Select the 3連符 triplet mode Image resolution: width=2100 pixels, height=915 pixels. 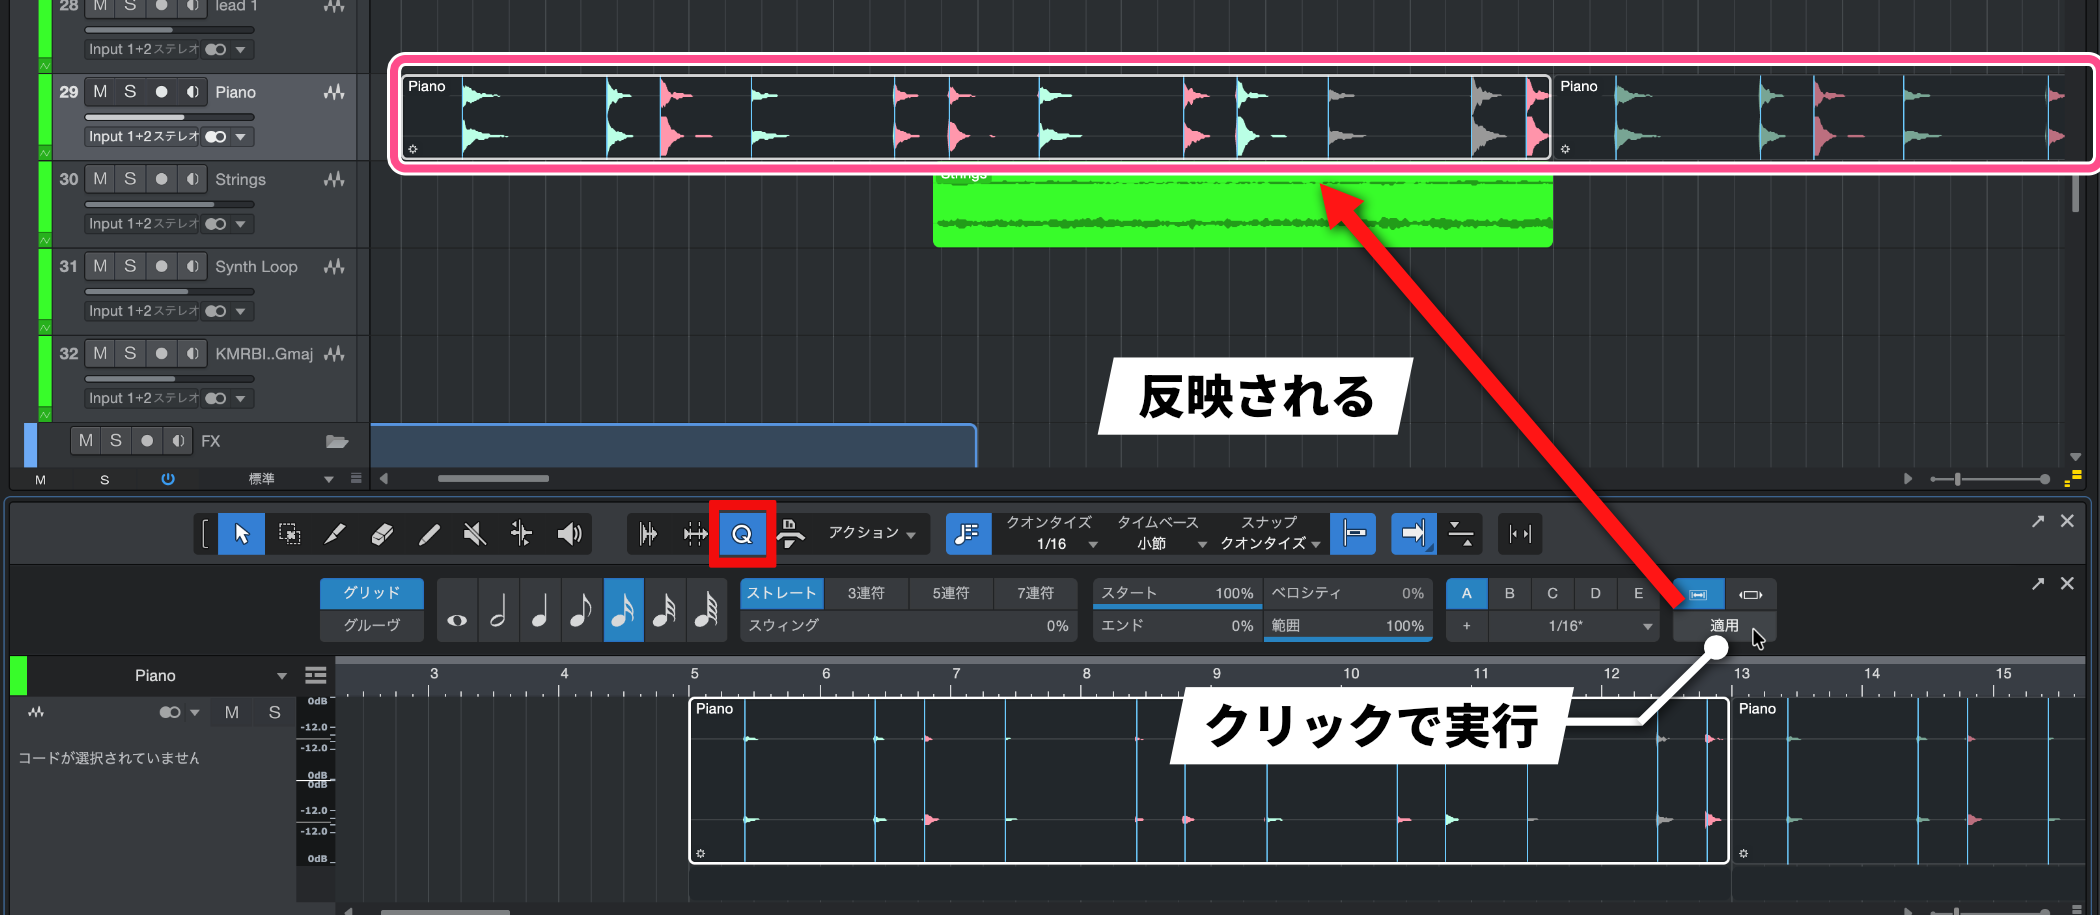pyautogui.click(x=866, y=592)
